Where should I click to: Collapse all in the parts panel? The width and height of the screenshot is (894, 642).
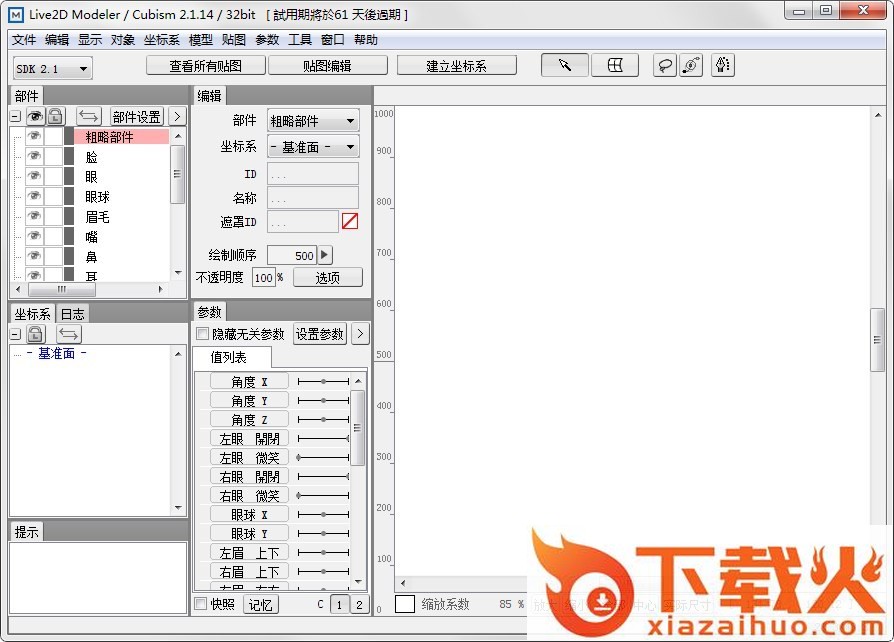coord(15,117)
